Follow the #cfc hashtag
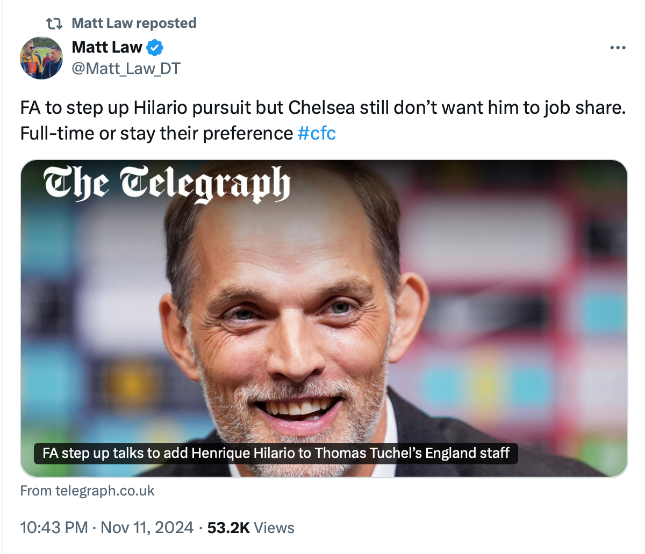The height and width of the screenshot is (554, 645). pos(317,133)
